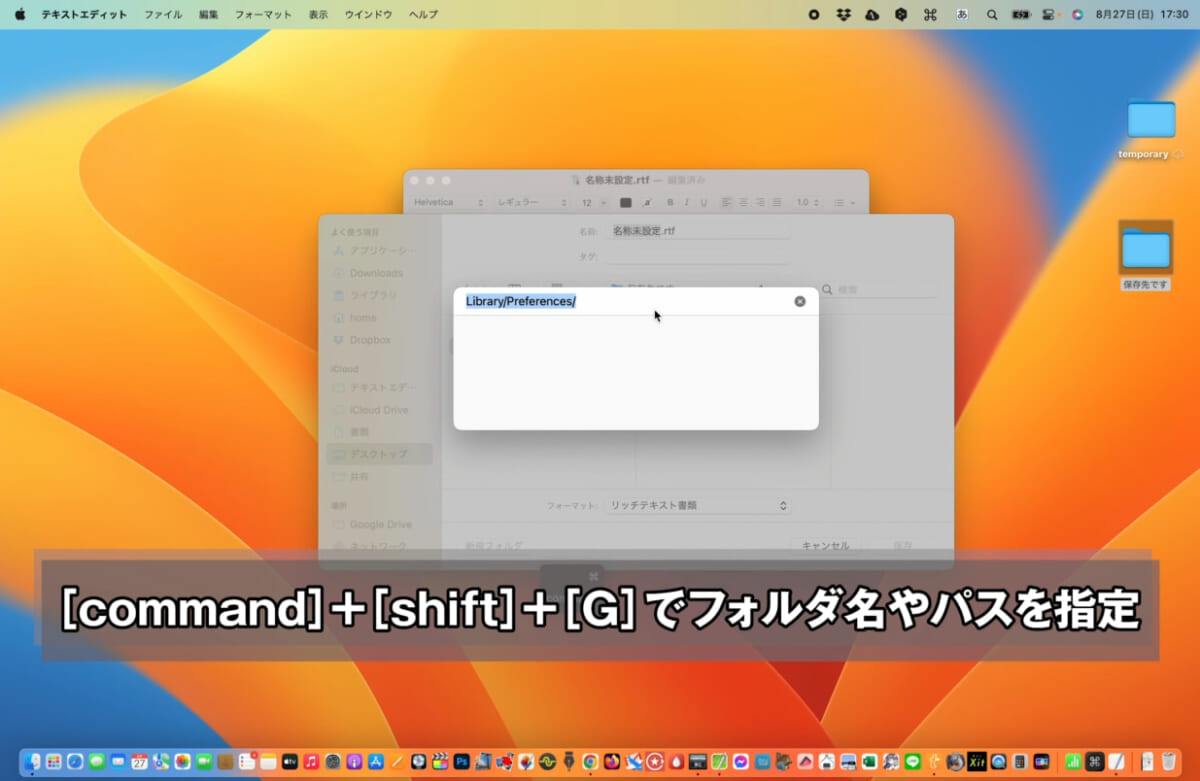1200x781 pixels.
Task: Open the ファイル menu
Action: coord(163,15)
